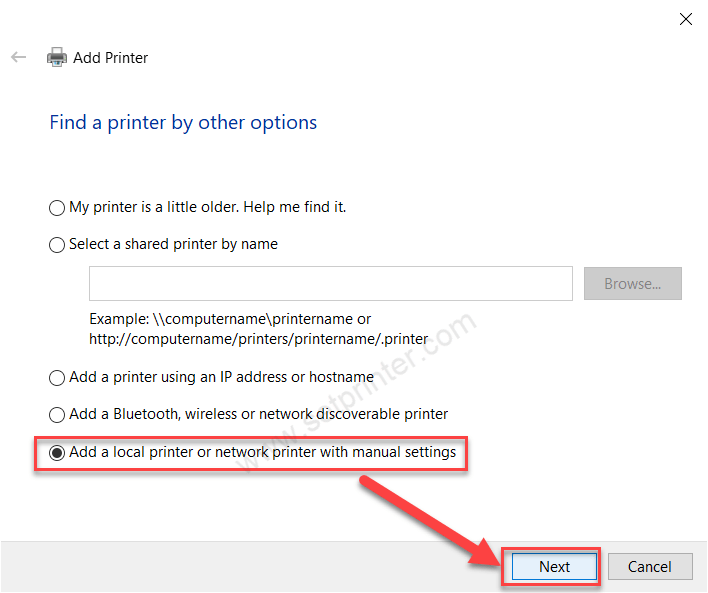Select the local printer with manual settings radio circle
This screenshot has height=593, width=708.
[x=57, y=453]
